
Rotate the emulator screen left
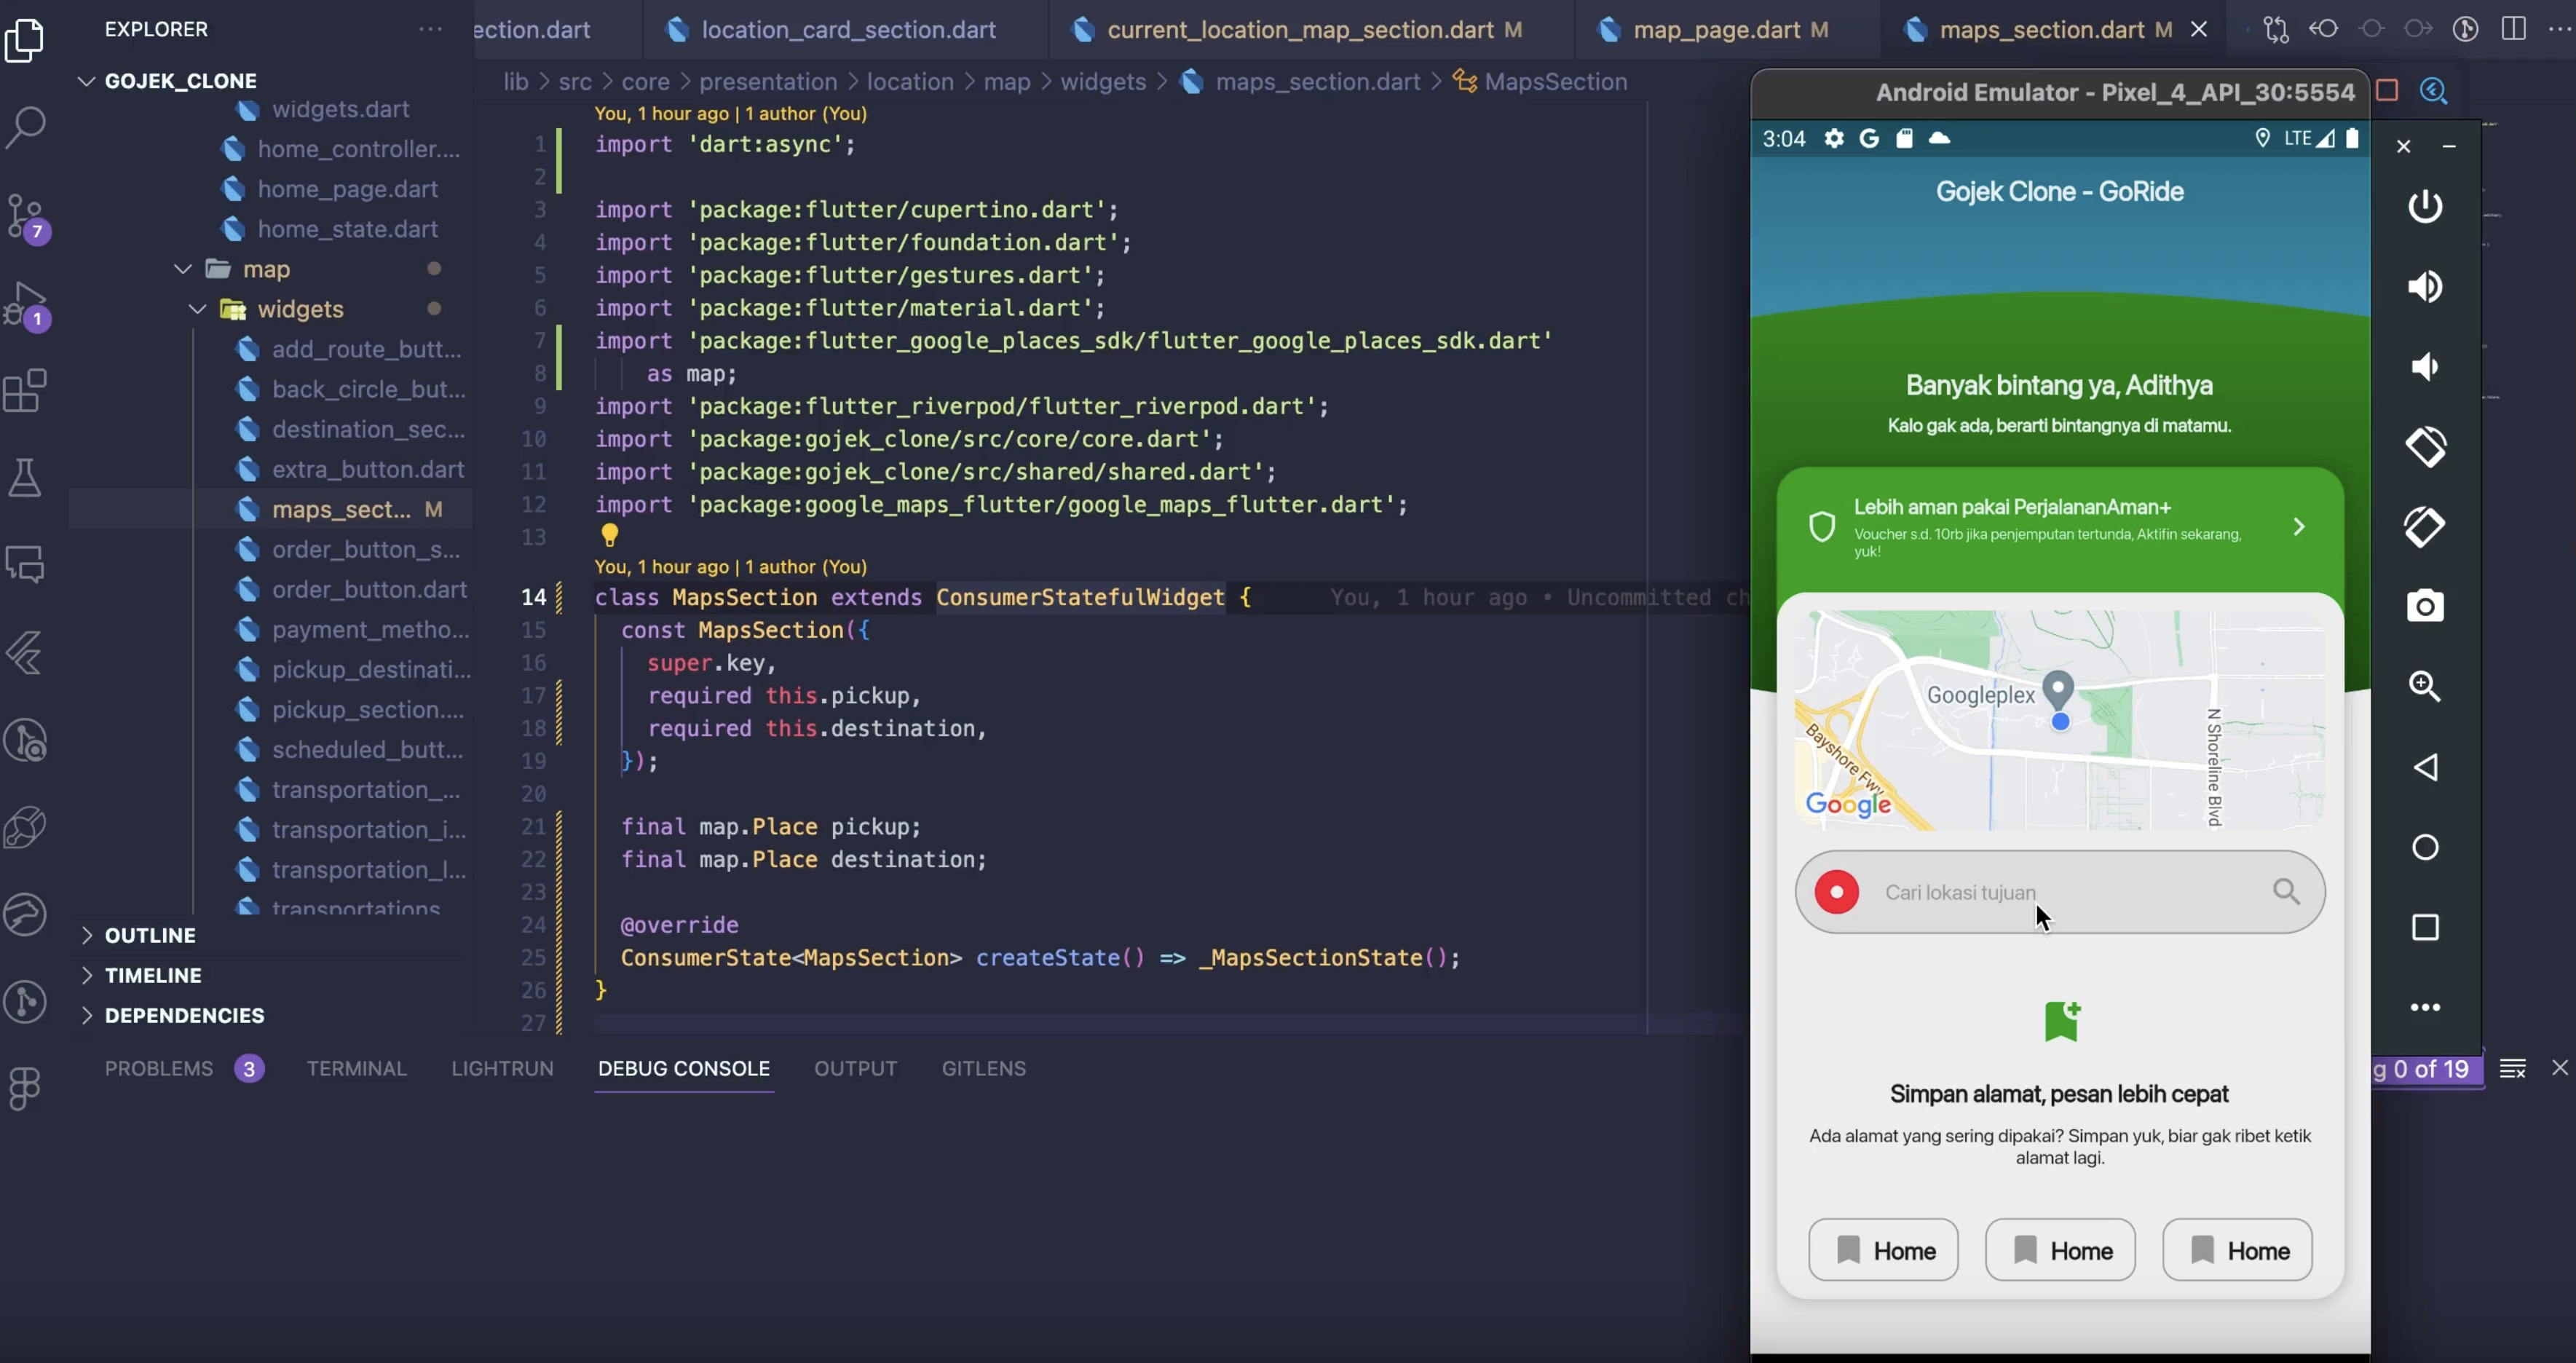tap(2425, 447)
